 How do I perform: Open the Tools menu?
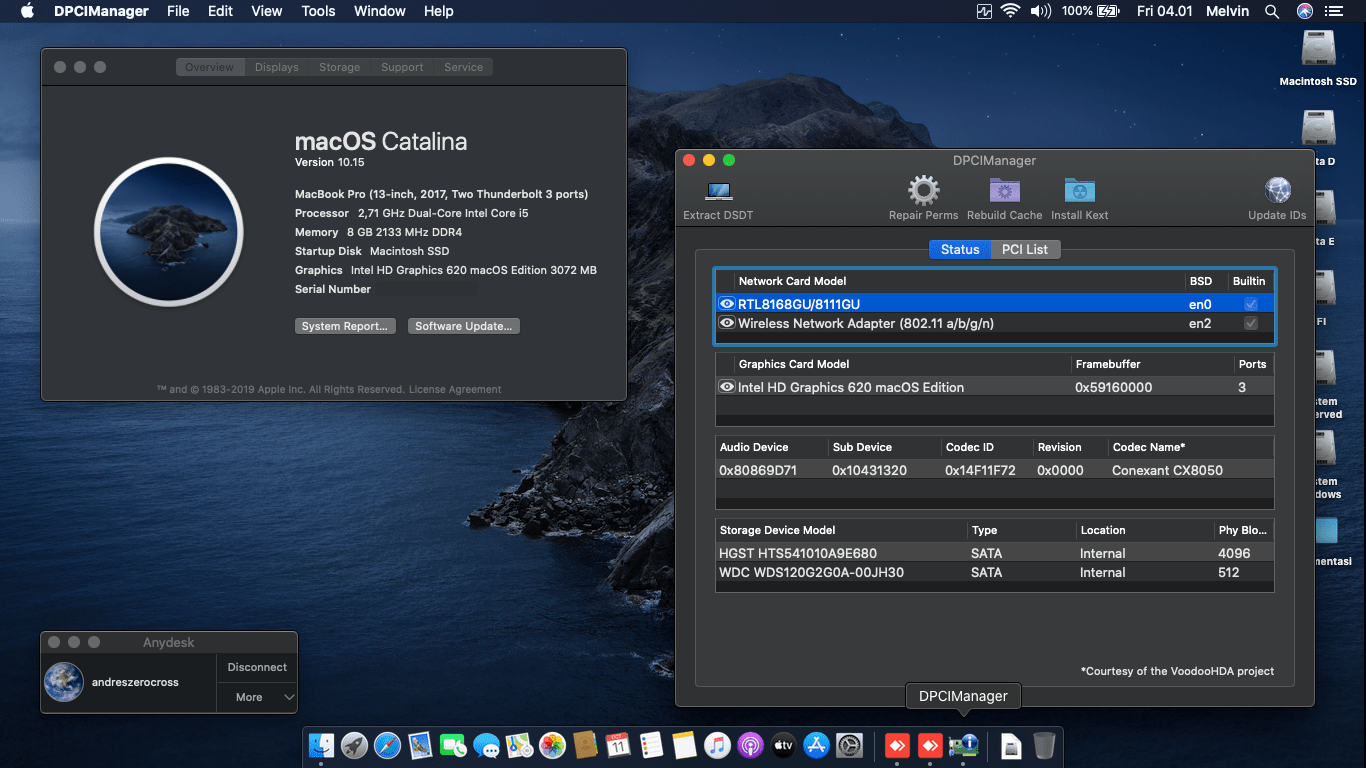click(318, 11)
